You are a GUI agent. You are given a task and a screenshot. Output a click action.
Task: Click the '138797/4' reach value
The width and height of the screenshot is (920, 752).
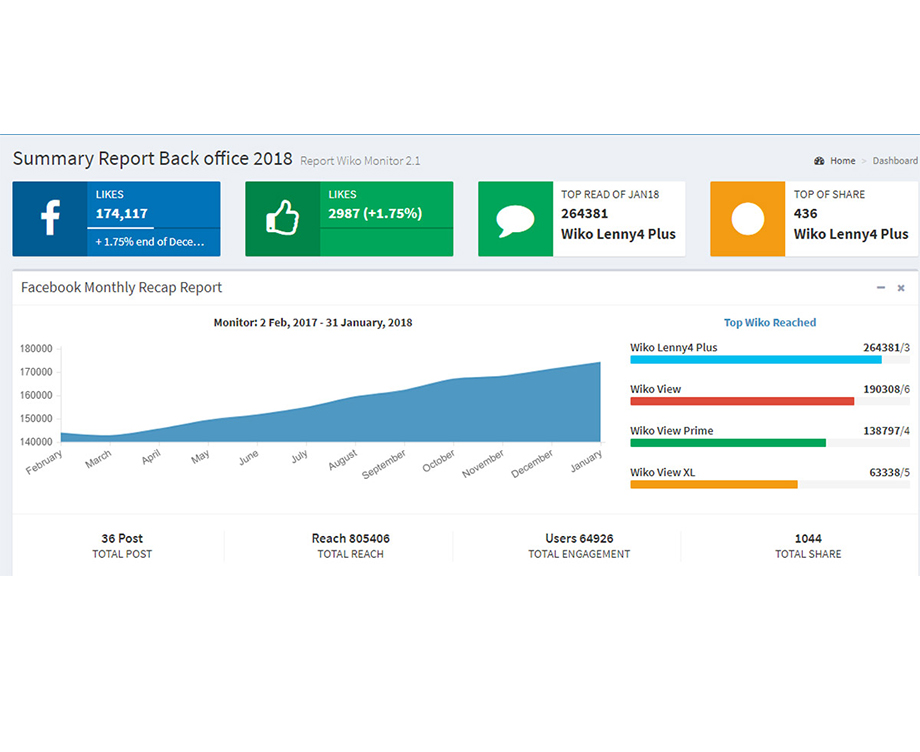886,431
